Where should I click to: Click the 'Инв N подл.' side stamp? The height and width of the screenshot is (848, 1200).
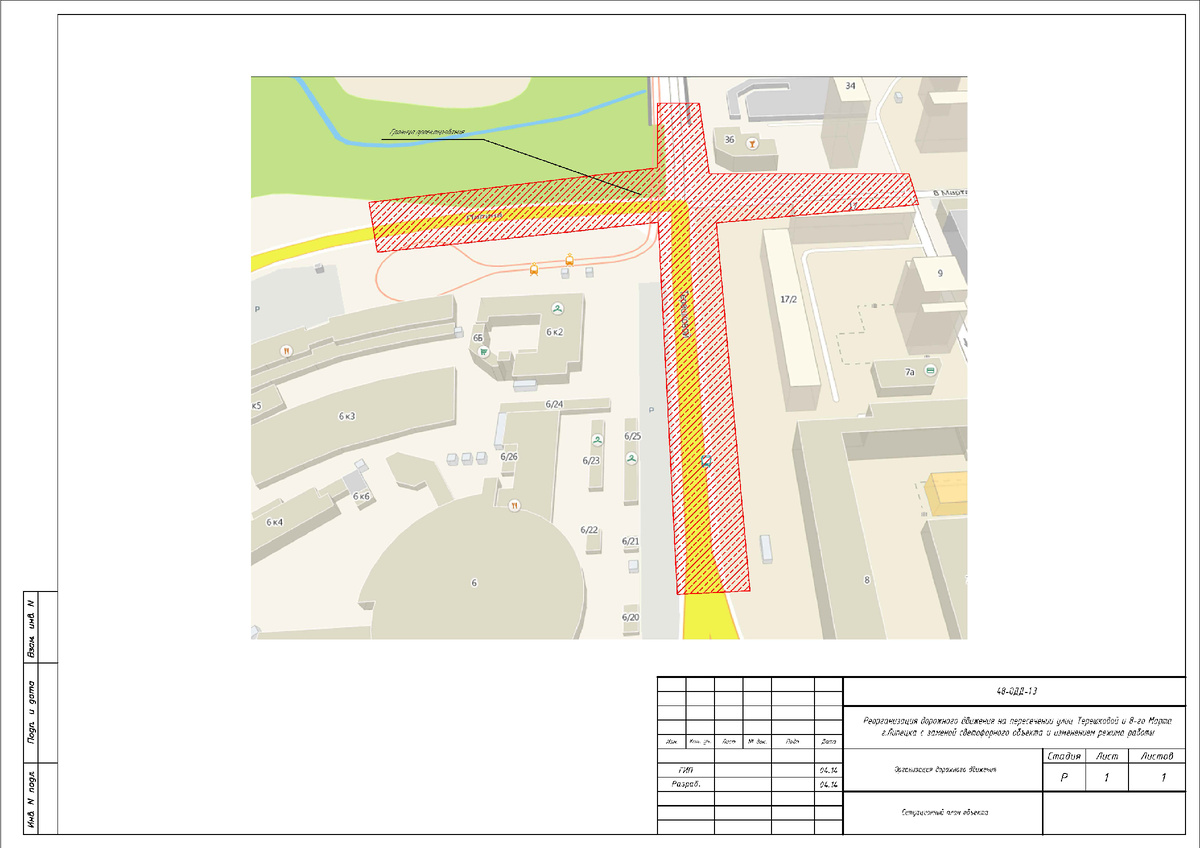31,801
